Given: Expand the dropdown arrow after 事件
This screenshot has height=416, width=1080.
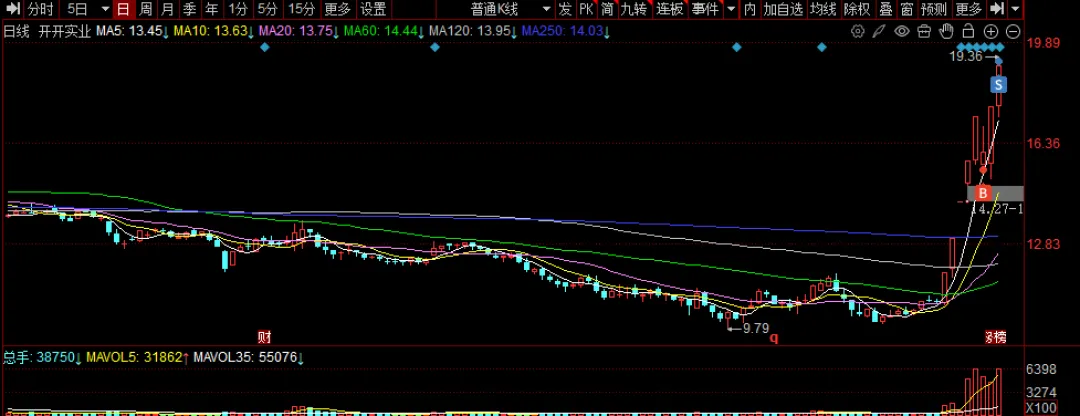Looking at the screenshot, I should [x=731, y=10].
